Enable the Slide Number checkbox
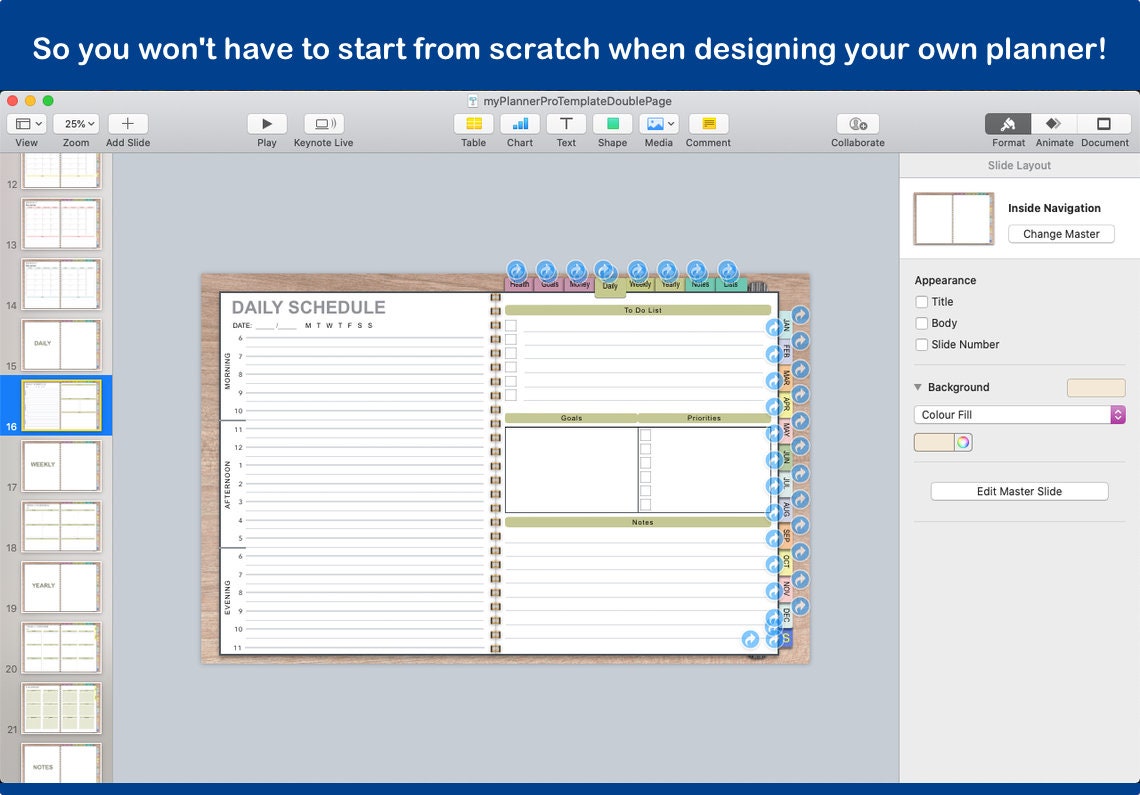Screen dimensions: 1140x795 [920, 344]
